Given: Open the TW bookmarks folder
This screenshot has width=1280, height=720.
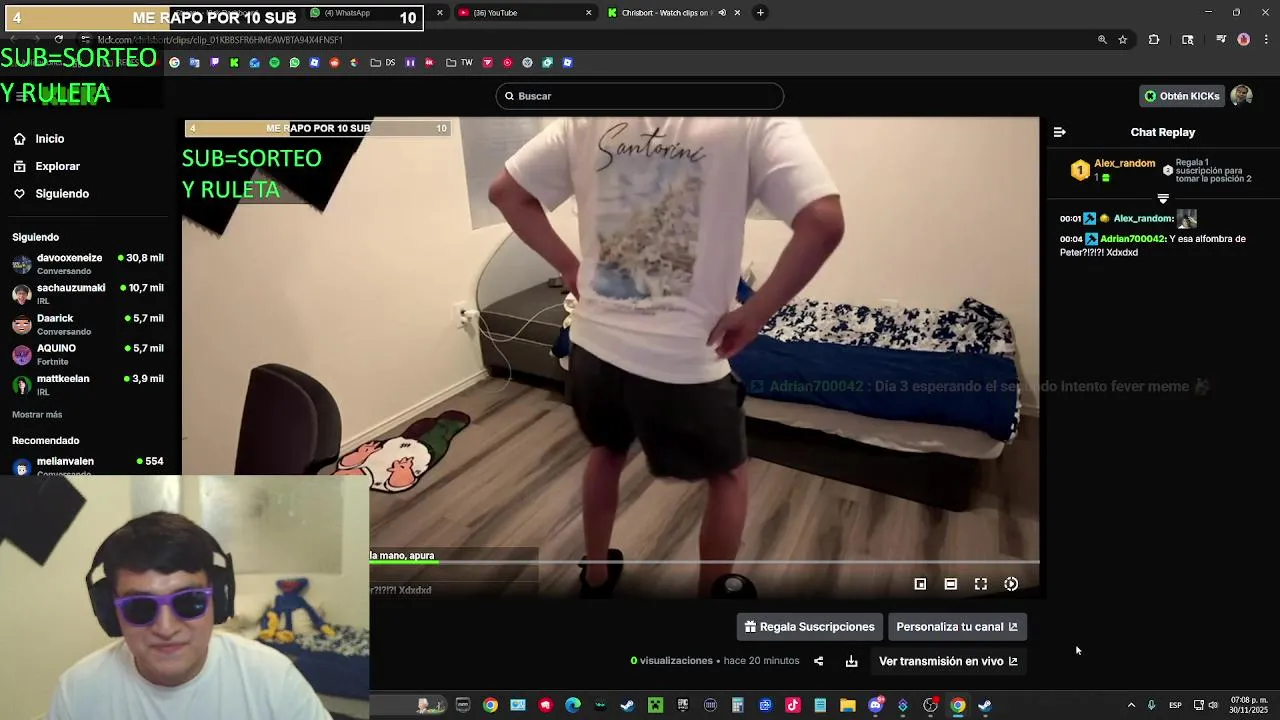Looking at the screenshot, I should [x=459, y=63].
